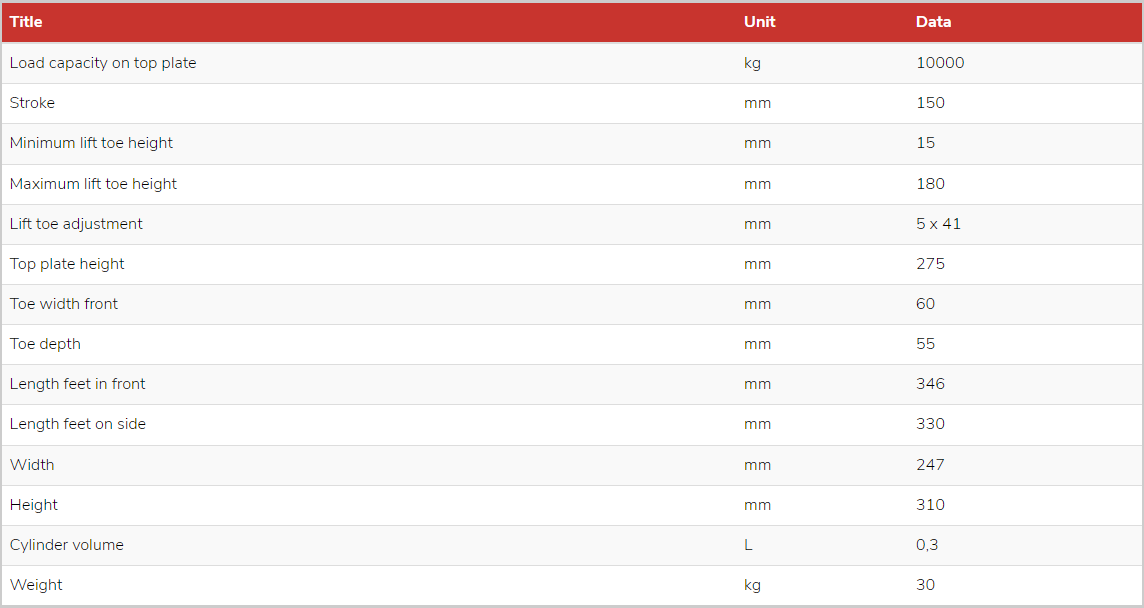This screenshot has width=1144, height=608.
Task: Click the Minimum lift toe height label
Action: pyautogui.click(x=91, y=143)
